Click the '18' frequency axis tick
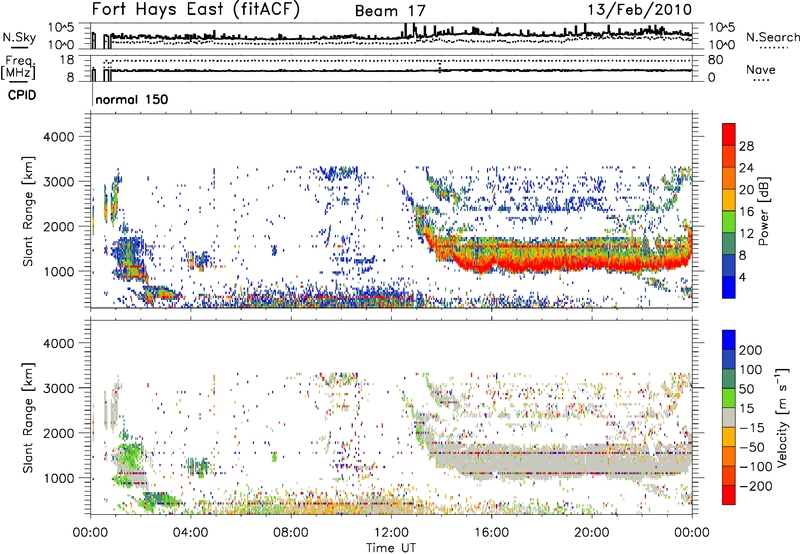Screen dimensions: 800x554 pyautogui.click(x=67, y=60)
